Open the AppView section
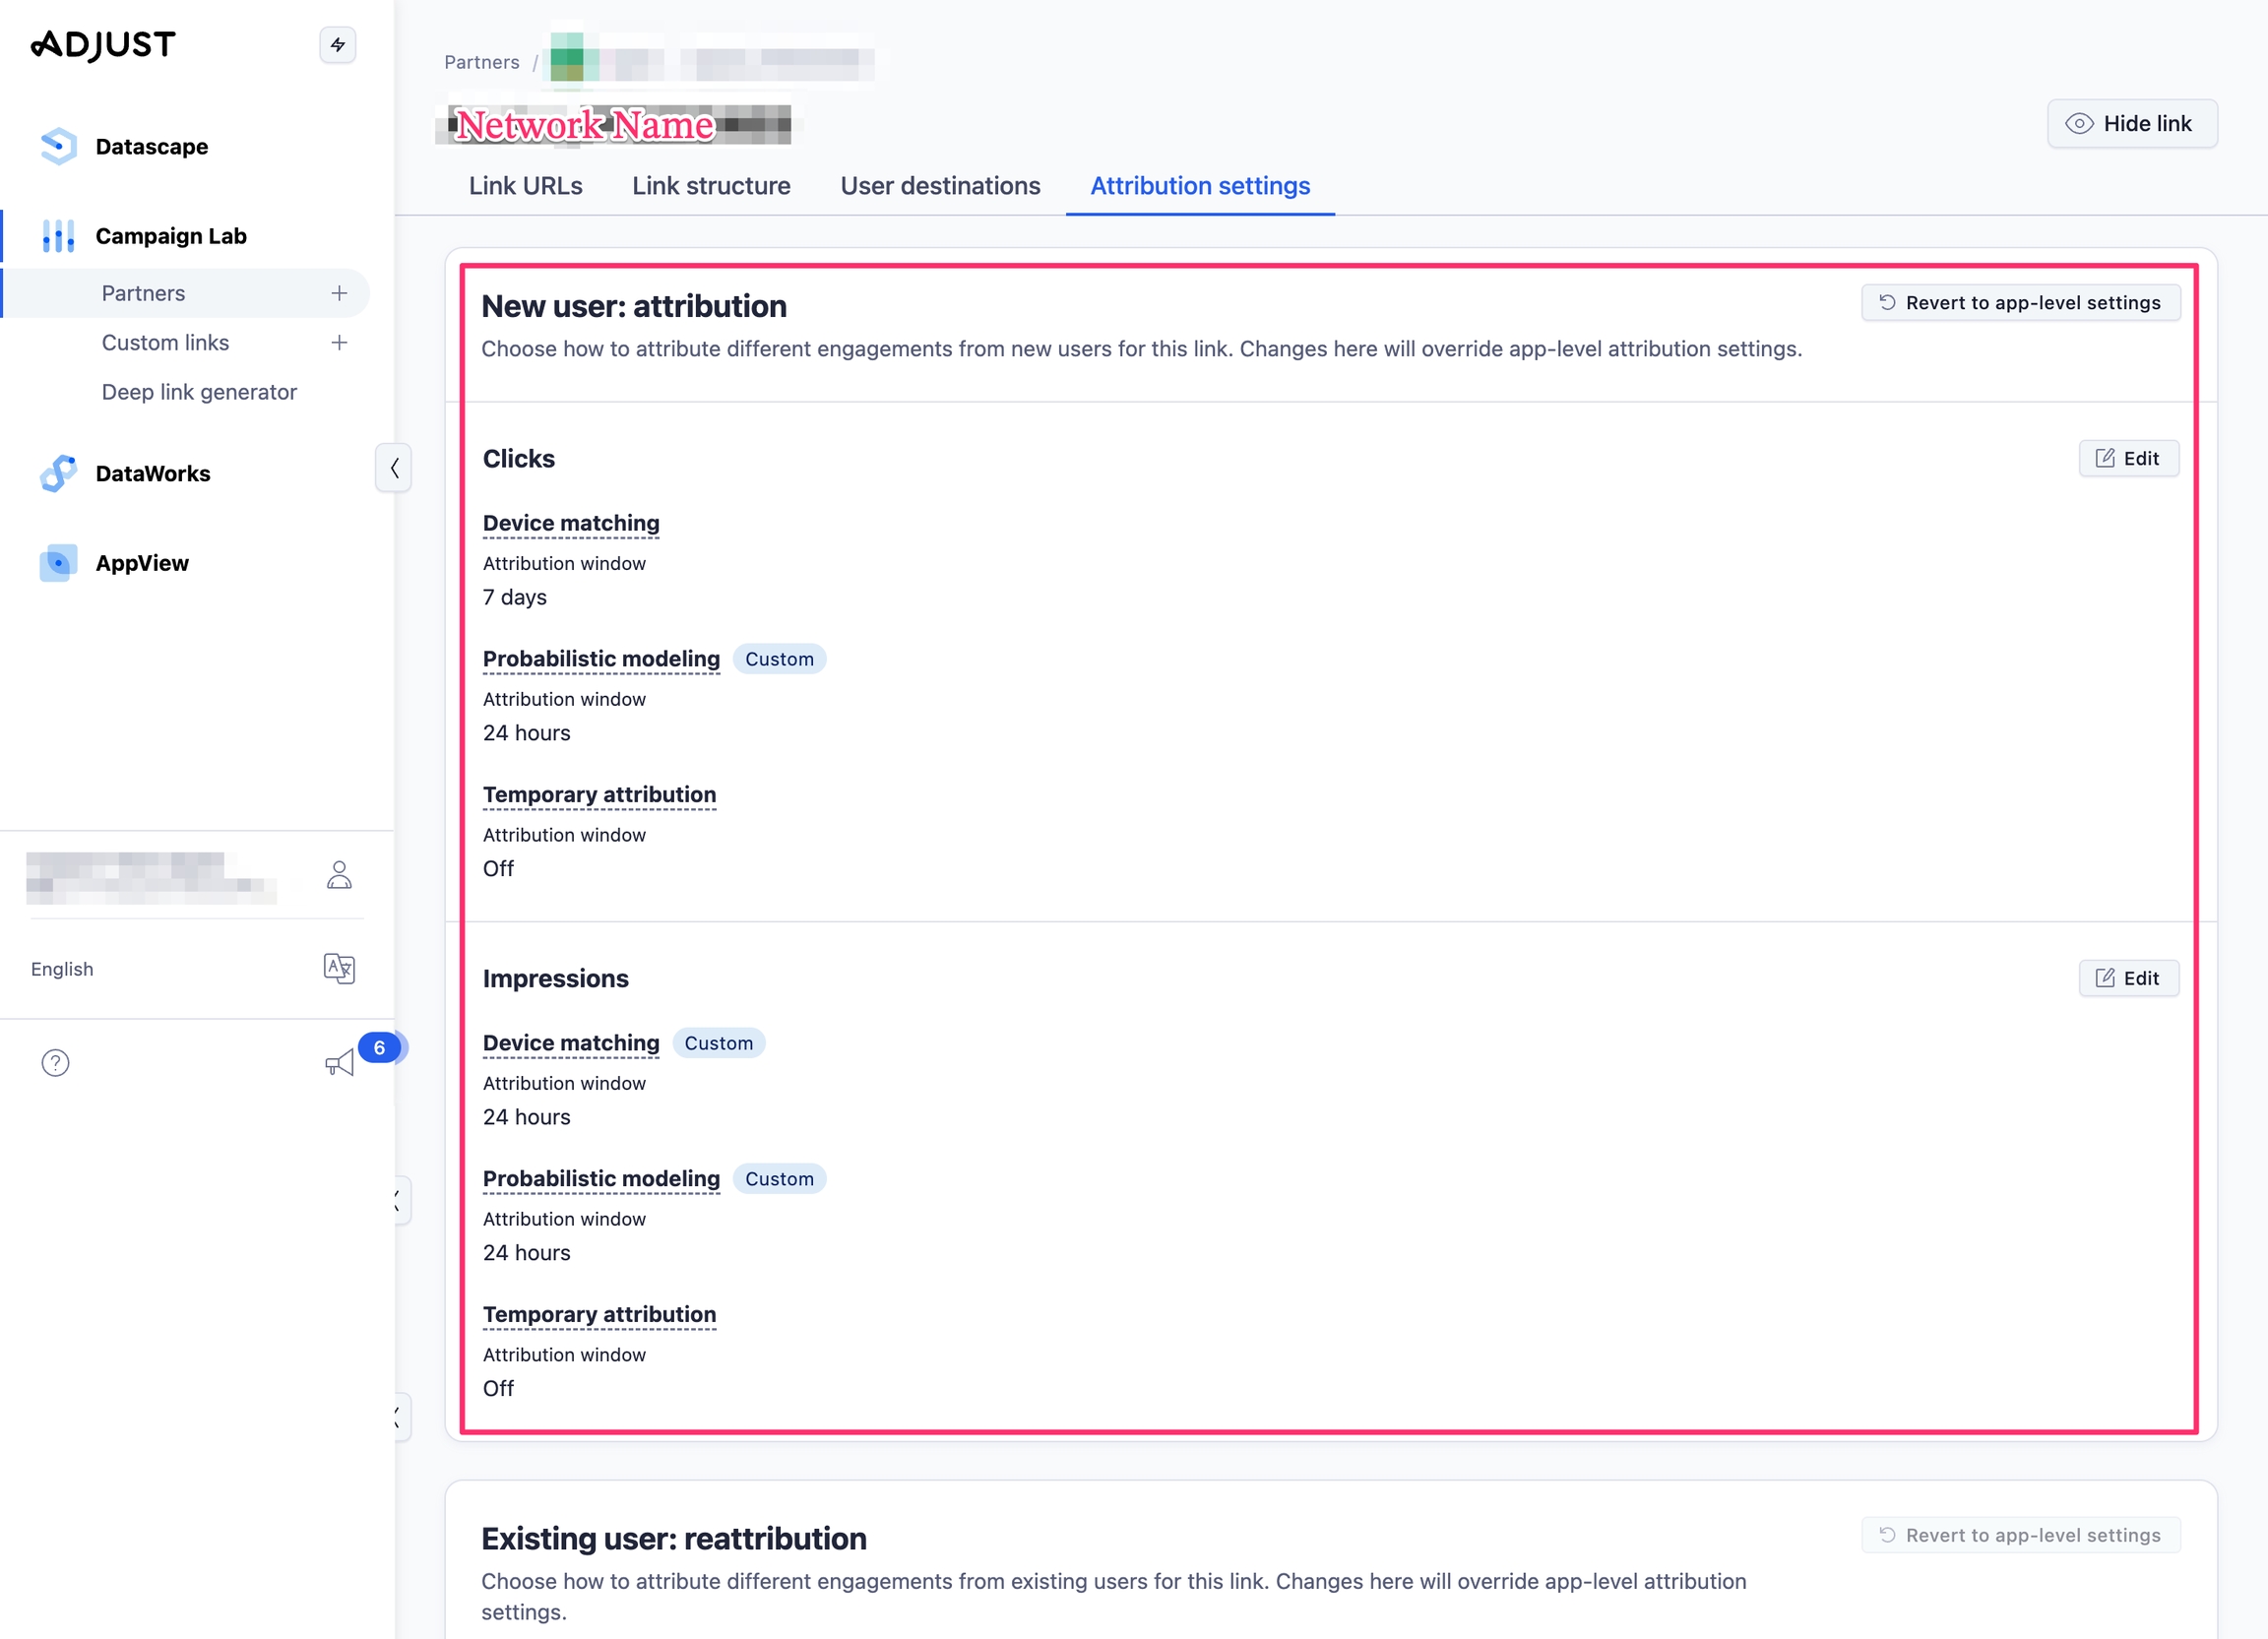The image size is (2268, 1639). click(141, 563)
